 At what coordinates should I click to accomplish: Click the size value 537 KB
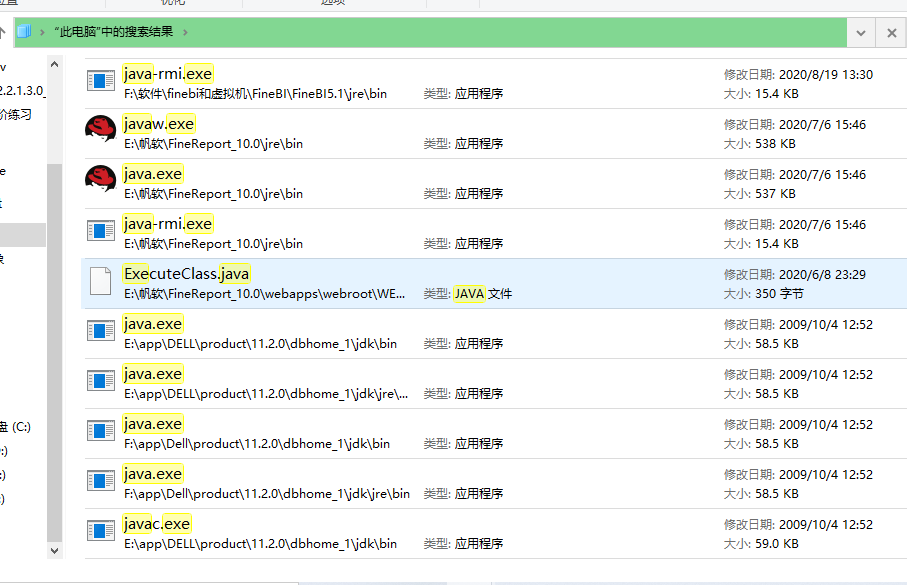(x=775, y=194)
